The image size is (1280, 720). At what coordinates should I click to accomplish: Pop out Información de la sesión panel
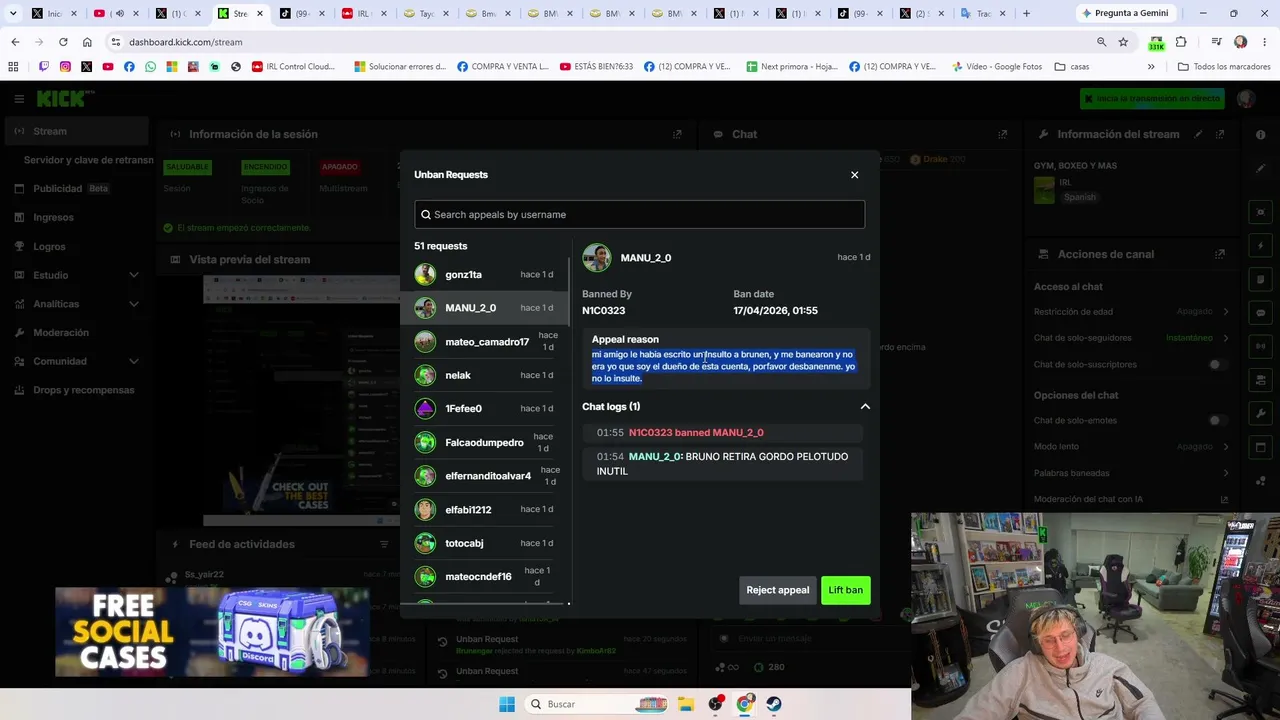coord(677,134)
